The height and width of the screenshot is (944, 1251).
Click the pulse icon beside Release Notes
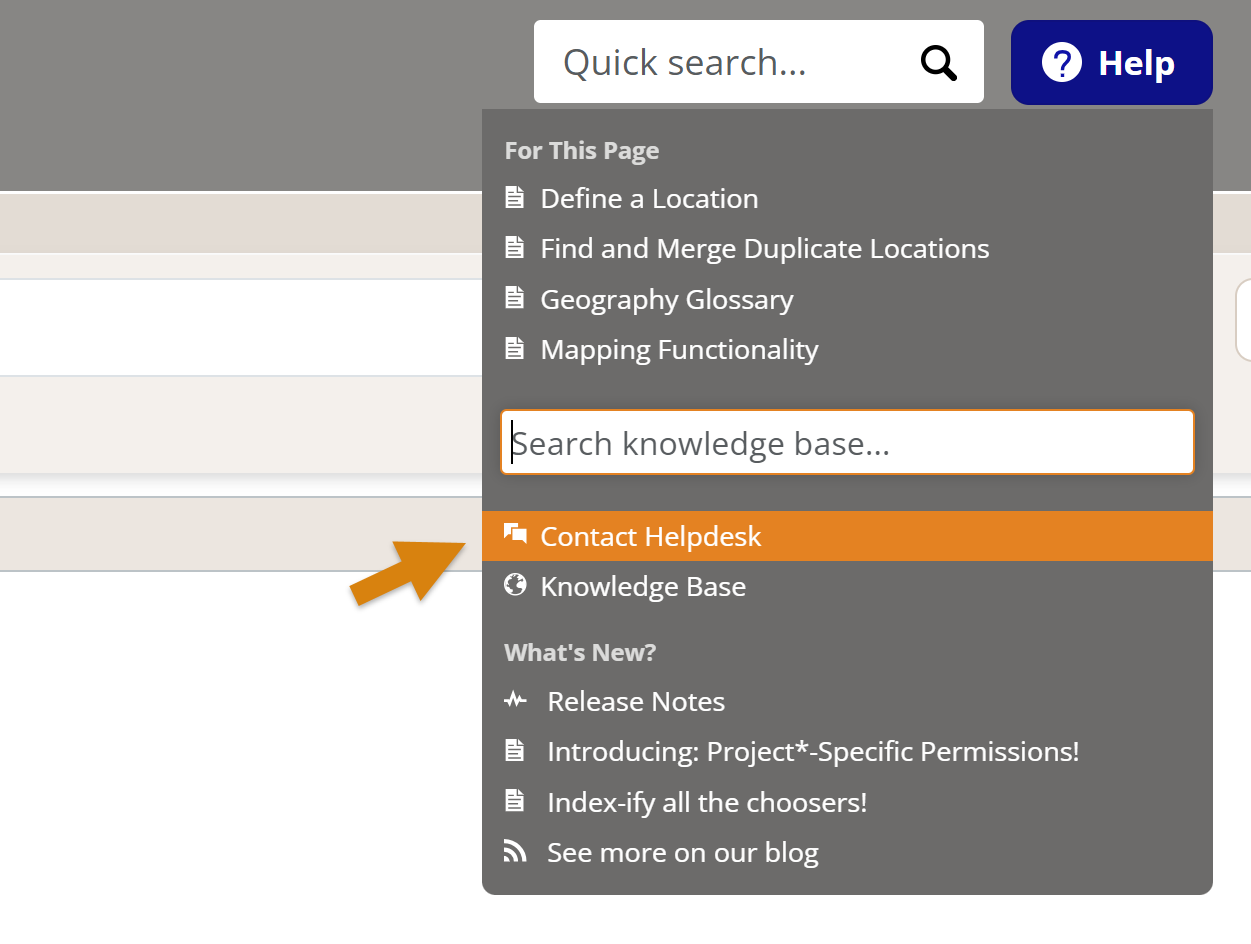point(515,701)
